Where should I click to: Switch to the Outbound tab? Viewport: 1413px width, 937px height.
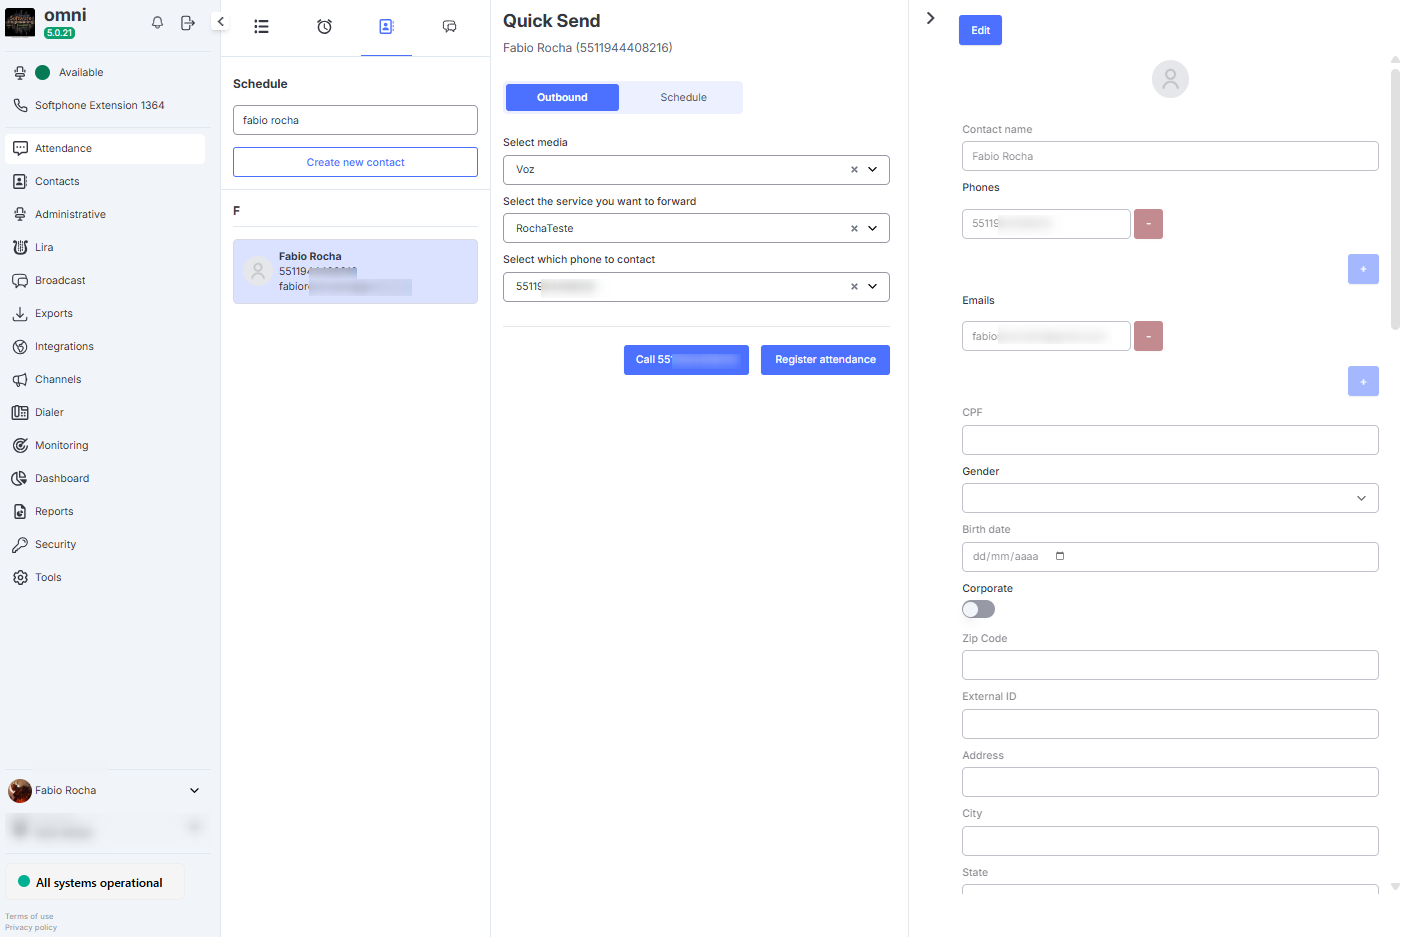click(562, 97)
